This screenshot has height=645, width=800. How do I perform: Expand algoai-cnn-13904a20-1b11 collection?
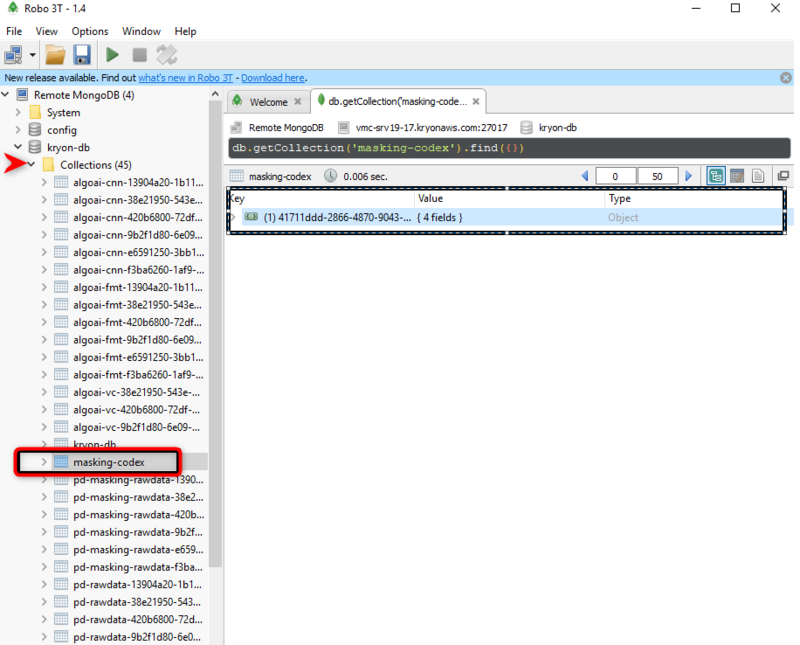(x=44, y=182)
